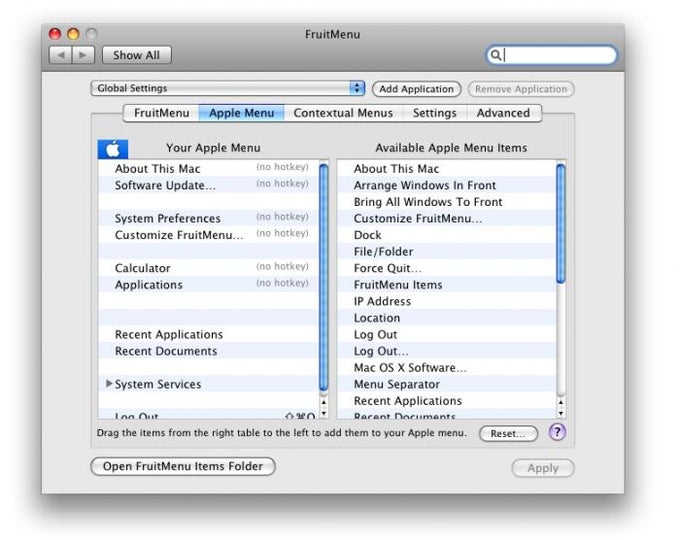Image resolution: width=680 pixels, height=540 pixels.
Task: Click the Show All button
Action: point(137,55)
